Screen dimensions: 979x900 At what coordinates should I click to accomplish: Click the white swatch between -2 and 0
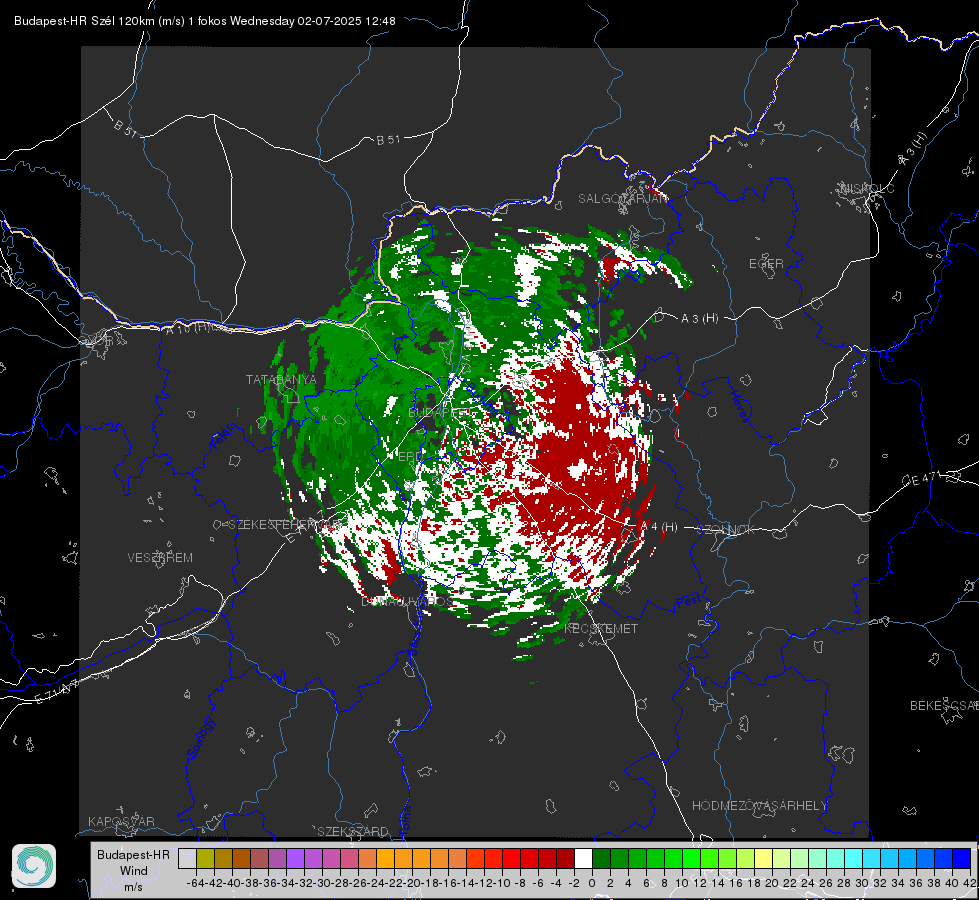[x=583, y=859]
